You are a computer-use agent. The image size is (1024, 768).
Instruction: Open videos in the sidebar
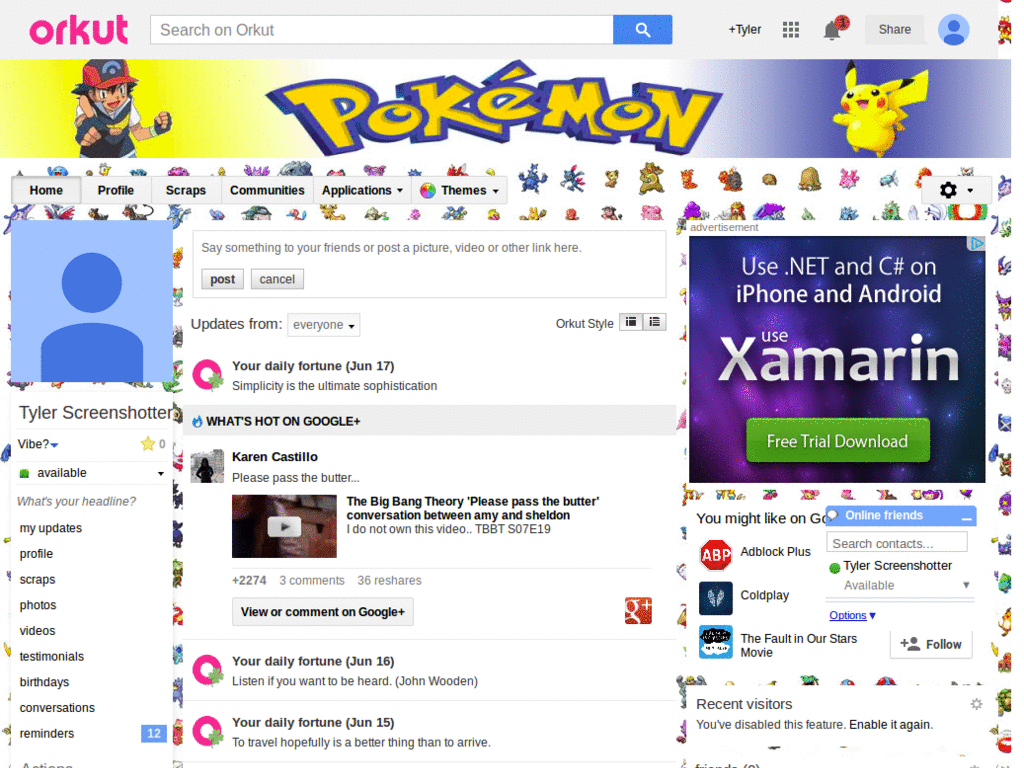pyautogui.click(x=37, y=631)
